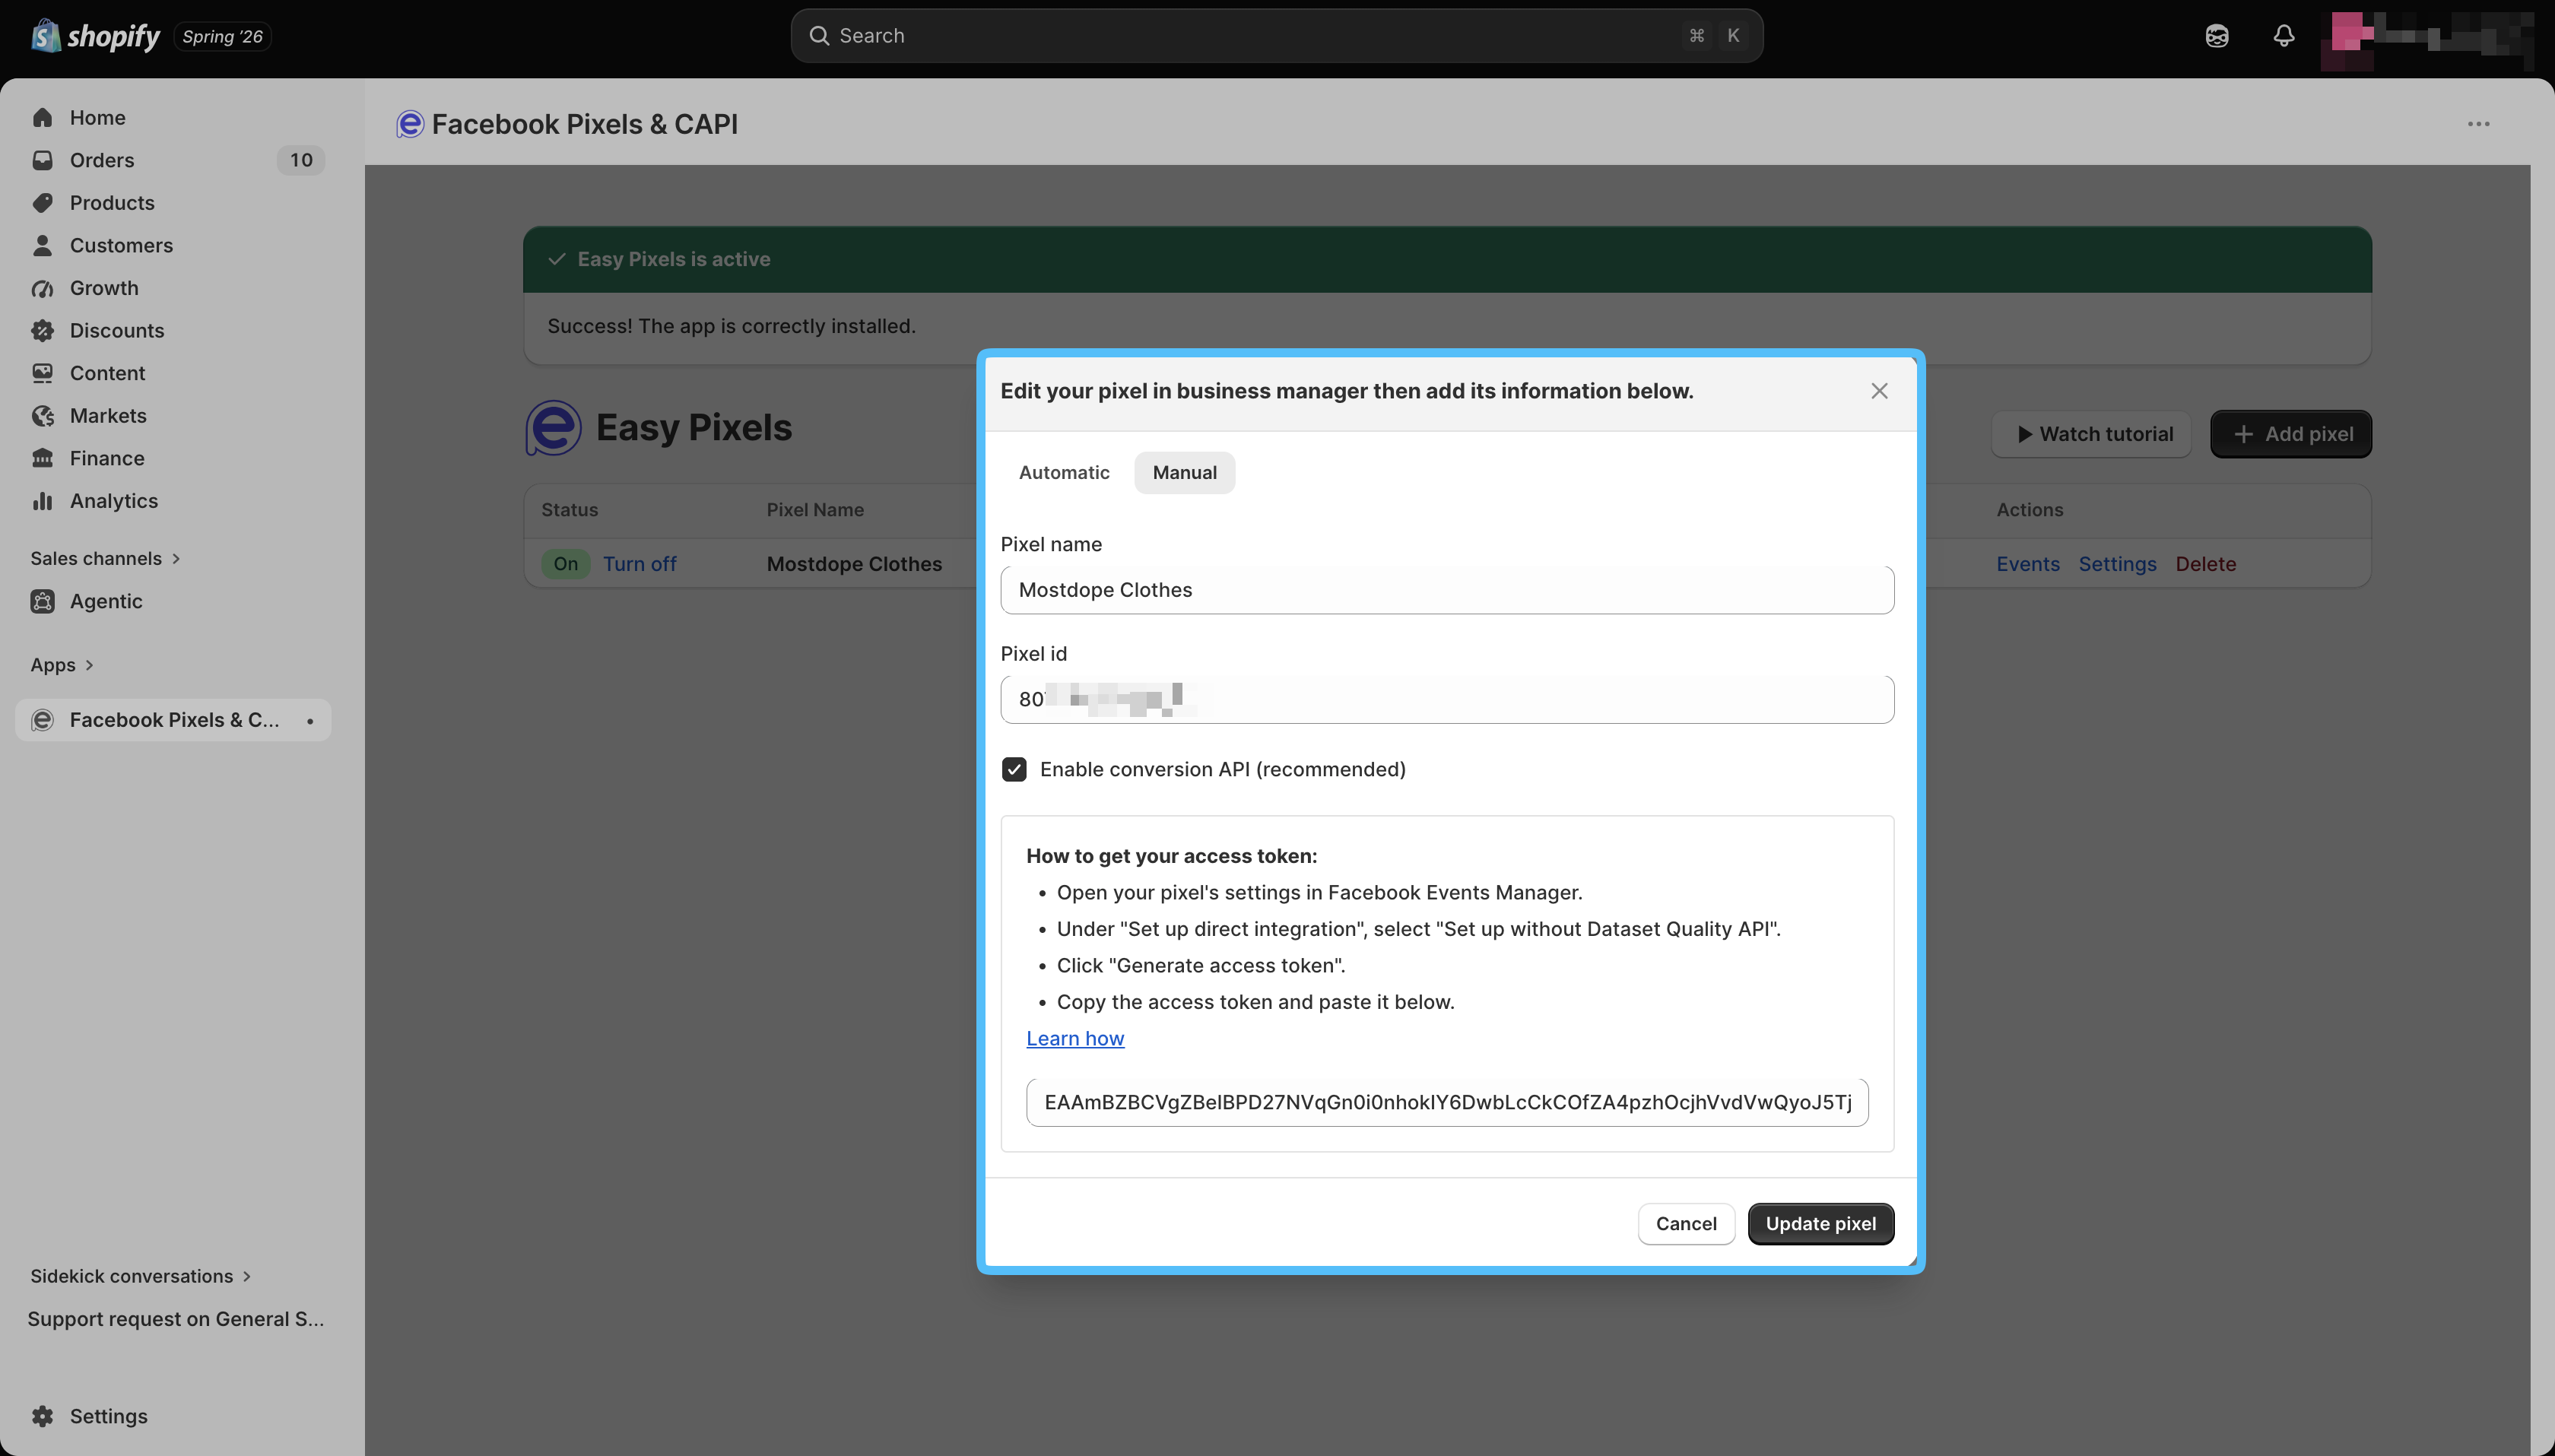Open Customers in the sidebar
2555x1456 pixels.
click(121, 245)
